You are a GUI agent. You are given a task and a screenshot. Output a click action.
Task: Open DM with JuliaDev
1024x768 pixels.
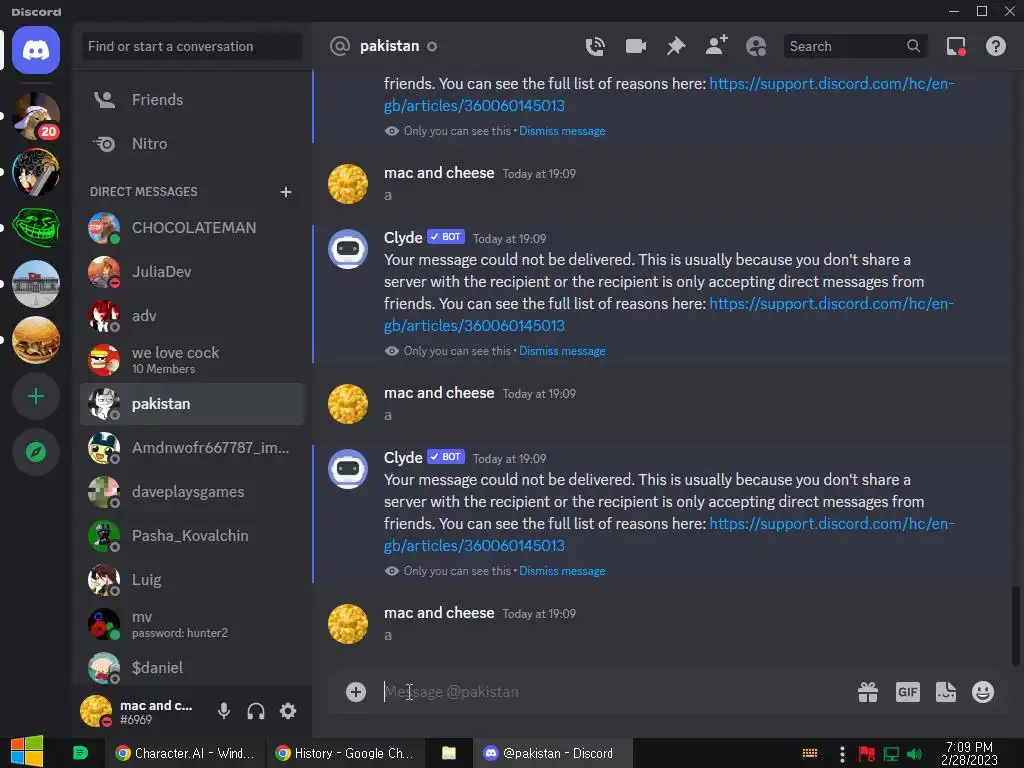tap(192, 272)
